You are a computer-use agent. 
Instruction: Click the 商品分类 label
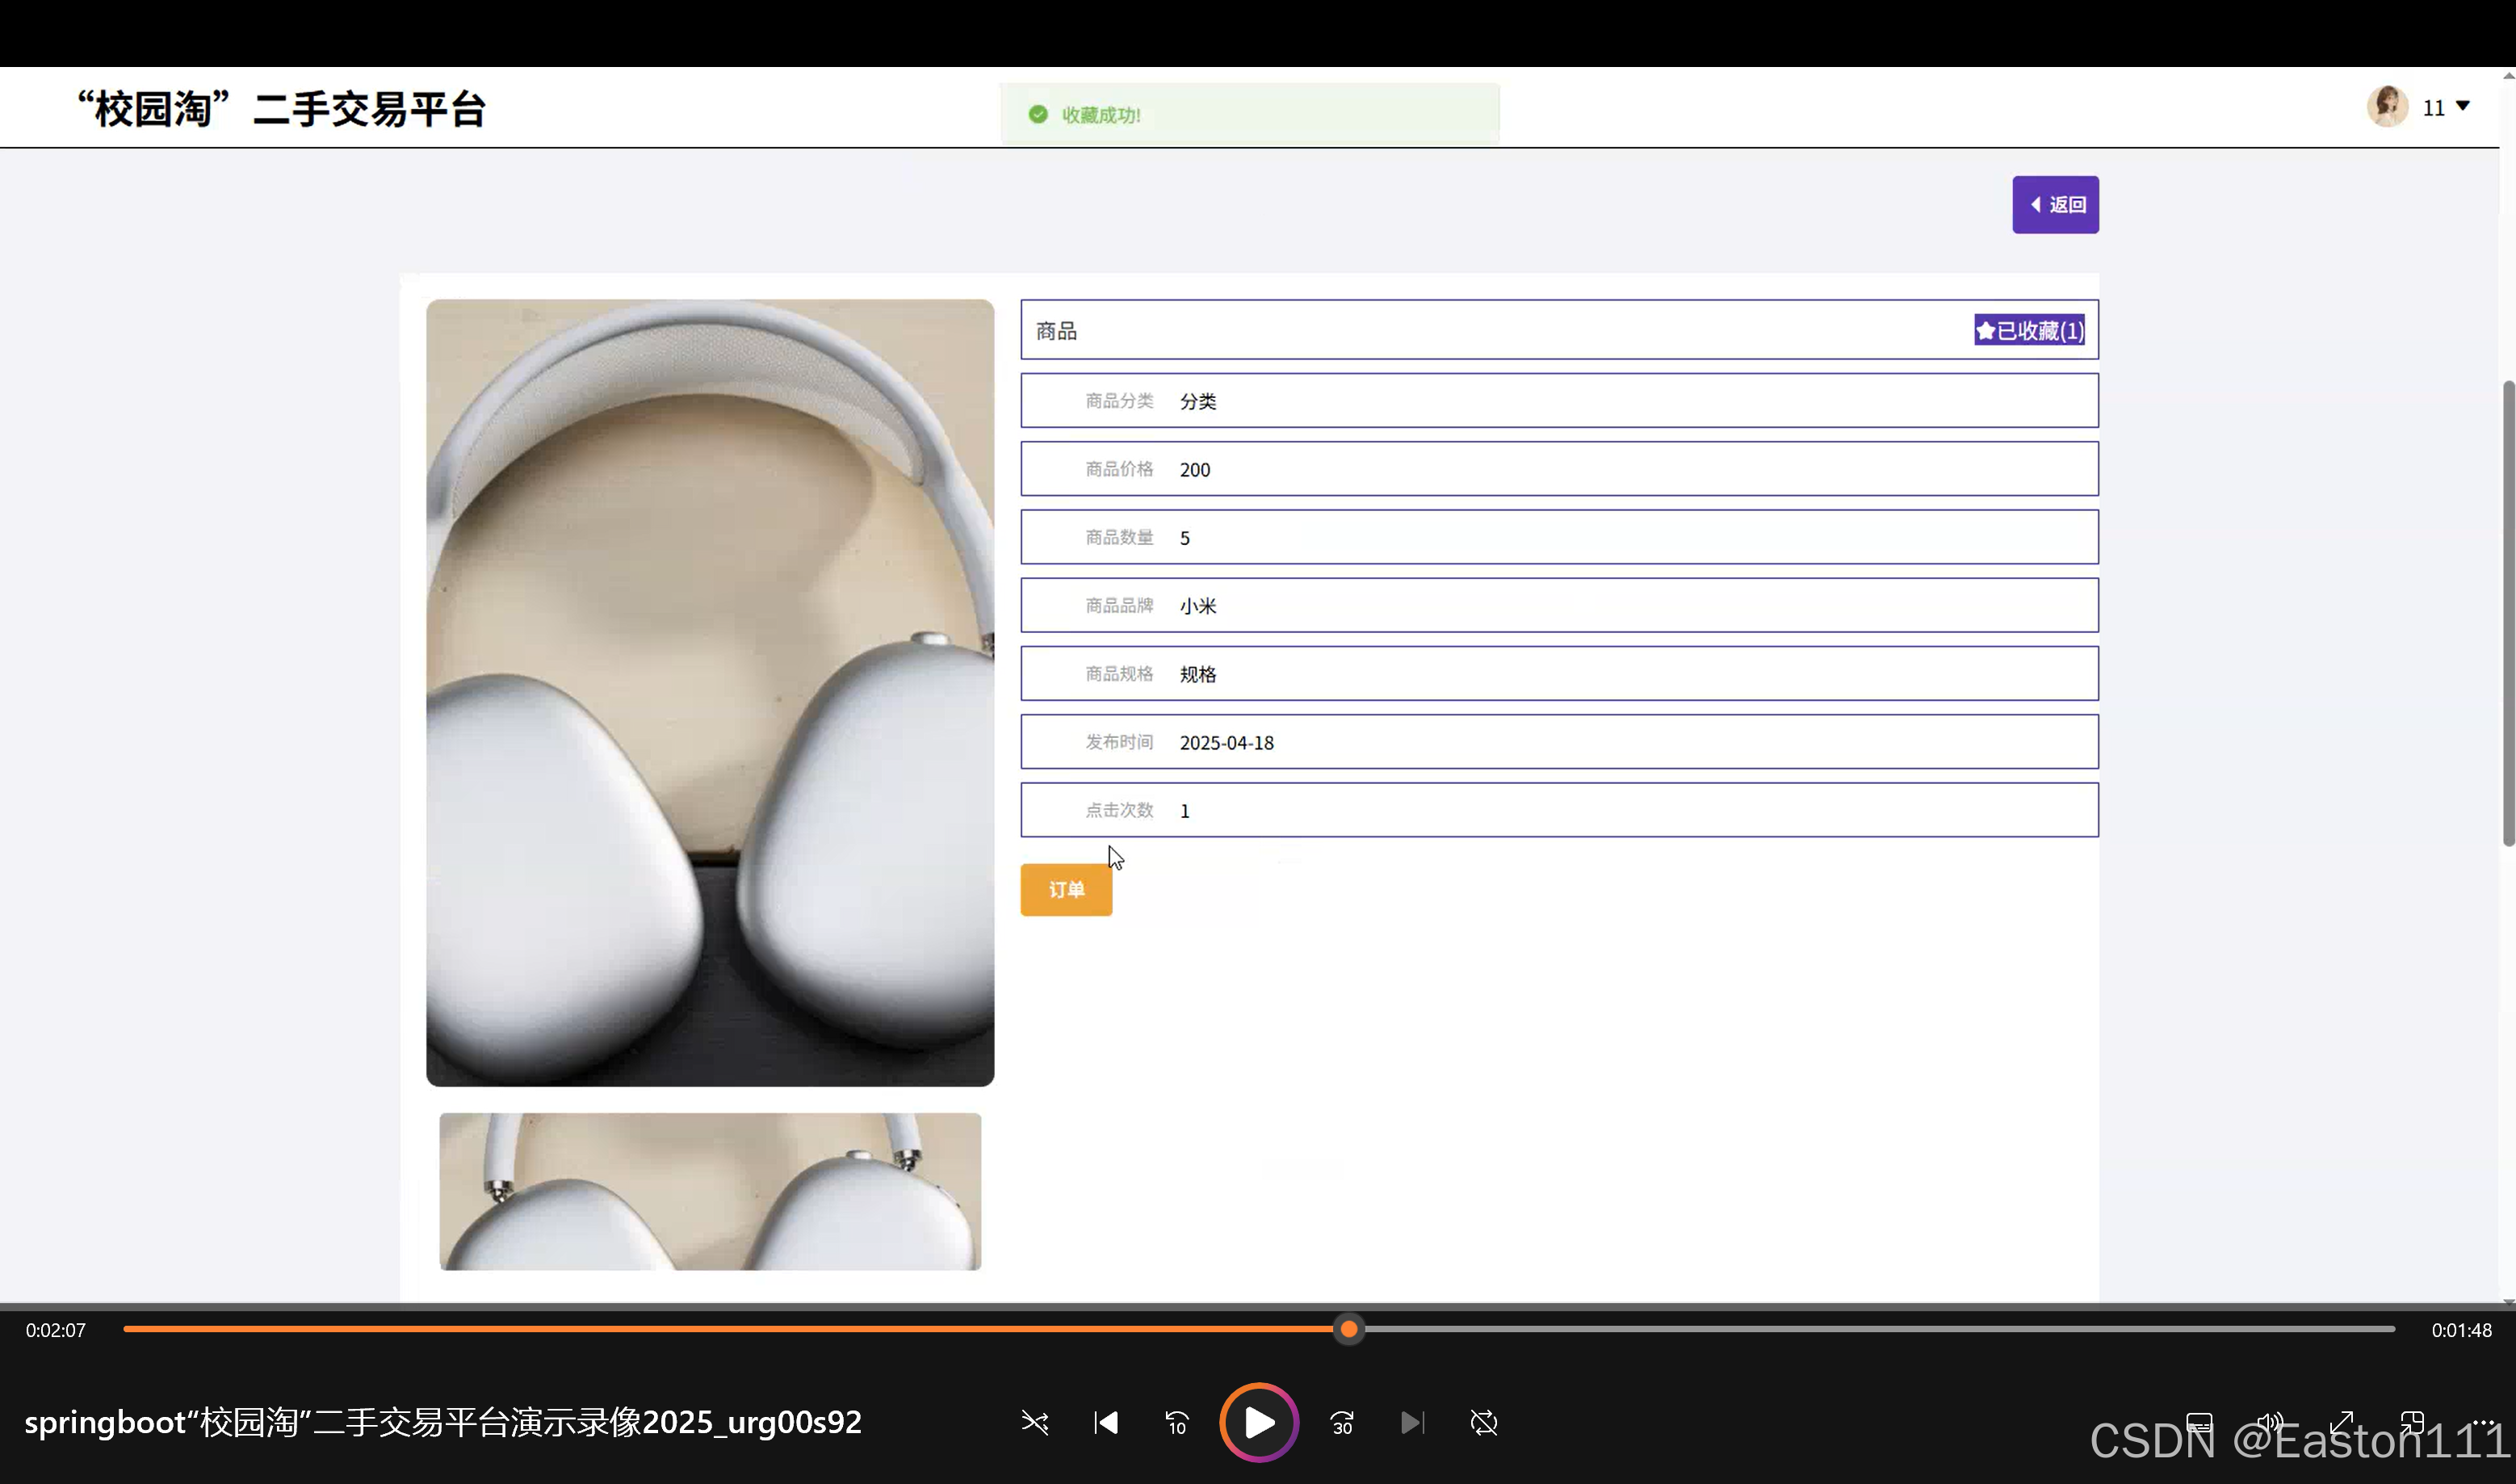[x=1119, y=401]
